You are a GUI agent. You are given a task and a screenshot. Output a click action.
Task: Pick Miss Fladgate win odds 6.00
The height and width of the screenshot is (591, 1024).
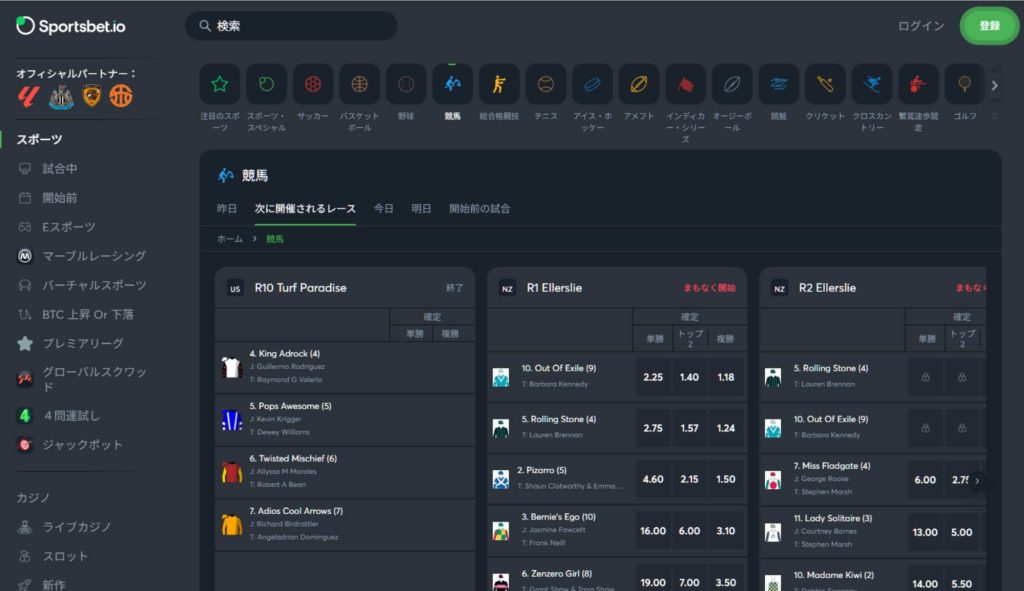click(925, 480)
